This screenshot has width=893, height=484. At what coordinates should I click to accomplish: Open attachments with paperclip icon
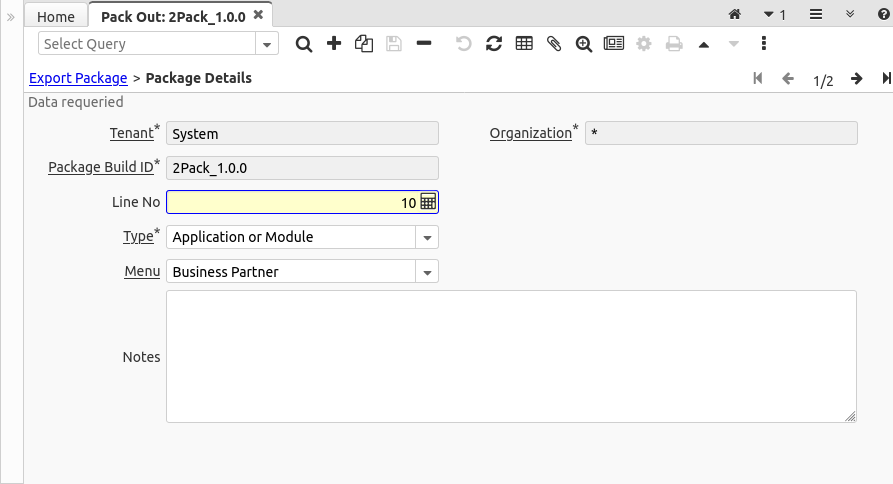pos(554,44)
